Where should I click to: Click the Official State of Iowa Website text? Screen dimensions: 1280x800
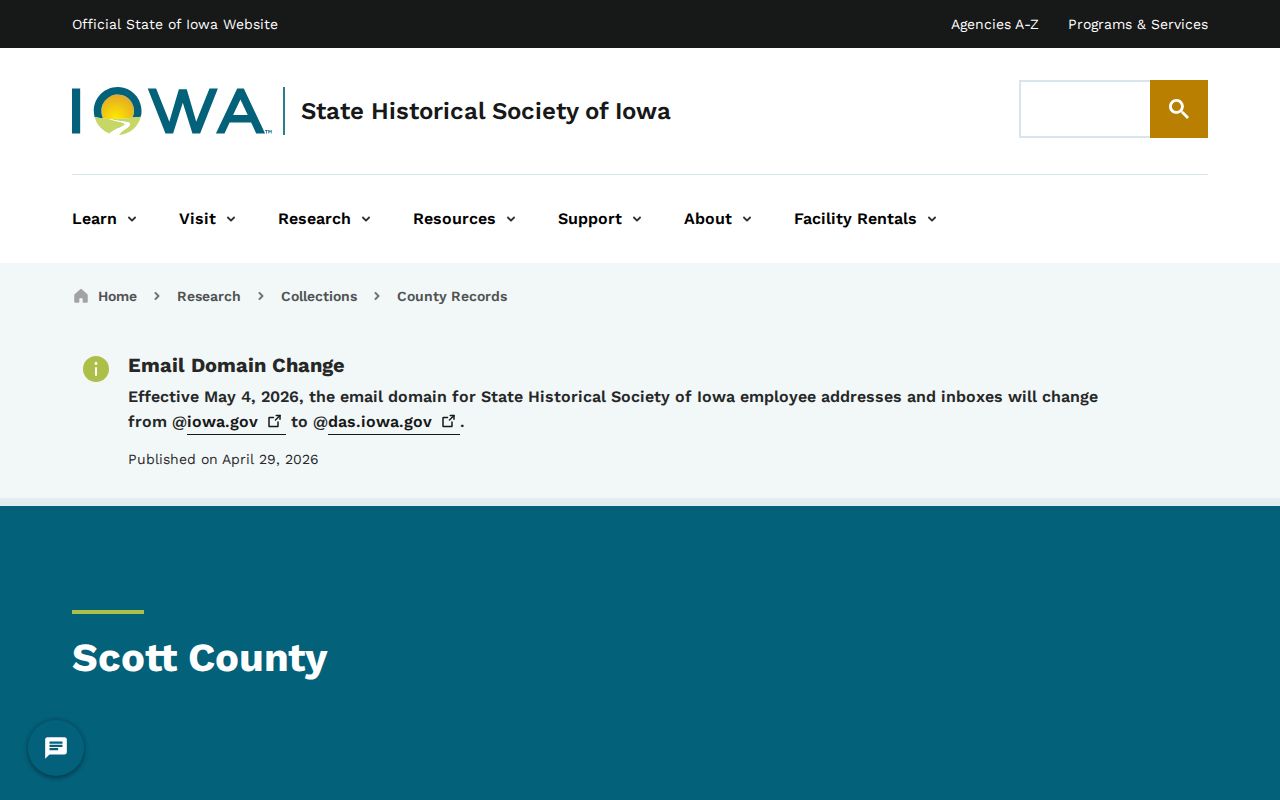(175, 24)
